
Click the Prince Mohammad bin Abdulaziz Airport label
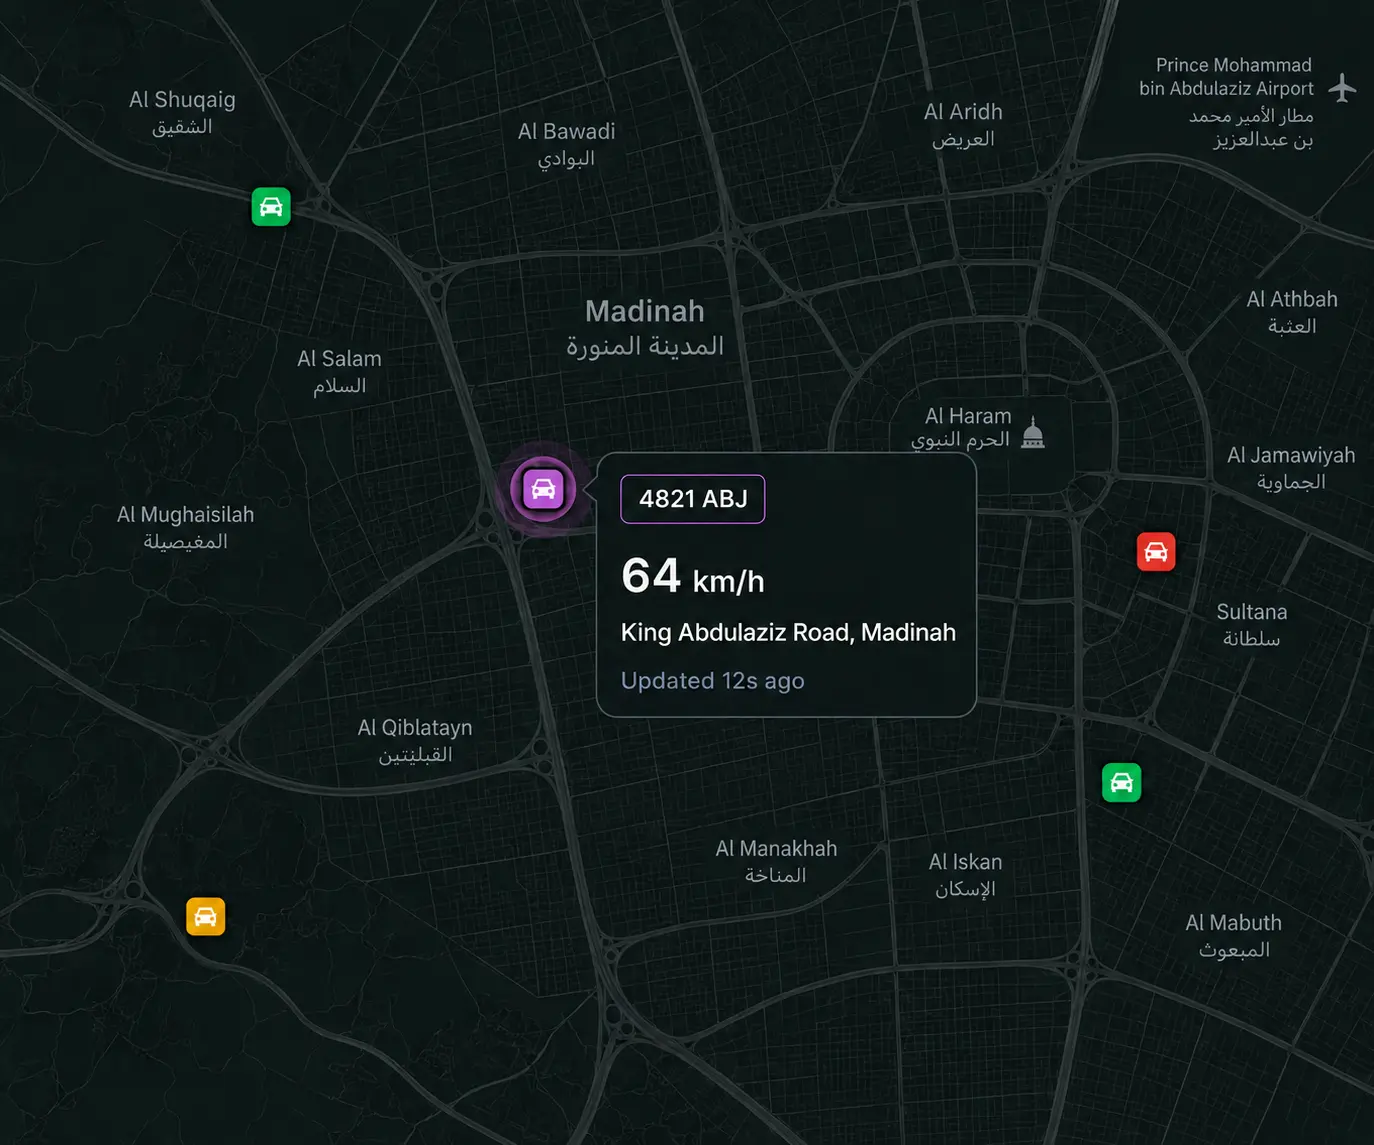pyautogui.click(x=1226, y=102)
